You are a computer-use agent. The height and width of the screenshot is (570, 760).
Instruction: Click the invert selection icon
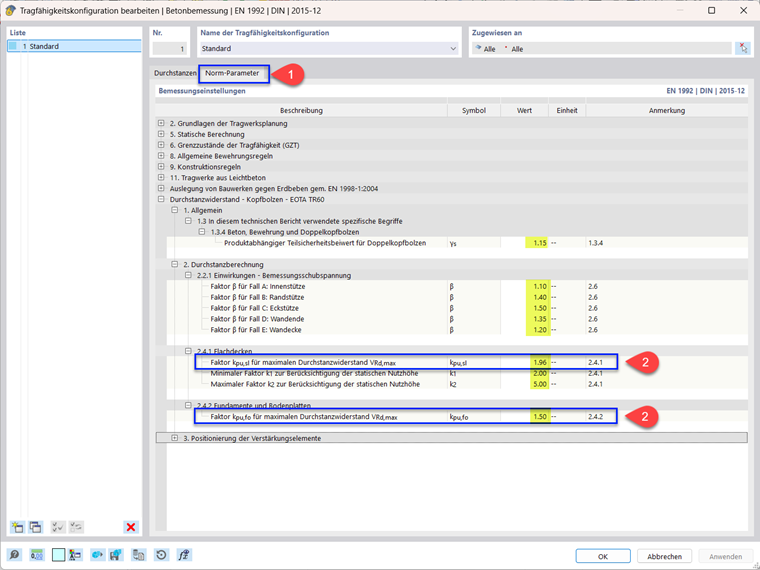[x=76, y=527]
